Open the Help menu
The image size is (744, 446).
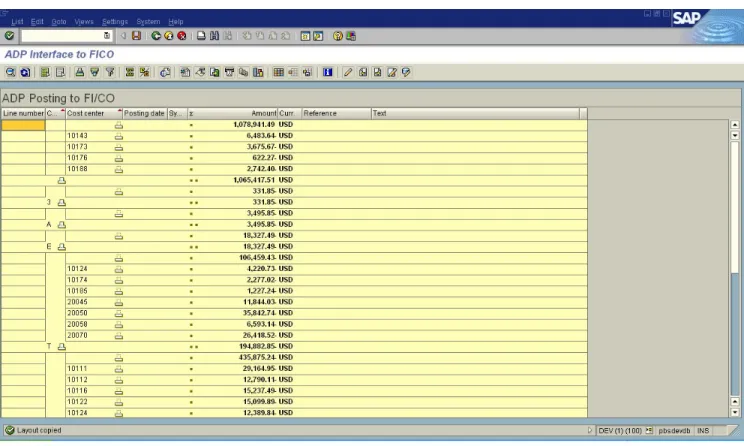click(176, 21)
